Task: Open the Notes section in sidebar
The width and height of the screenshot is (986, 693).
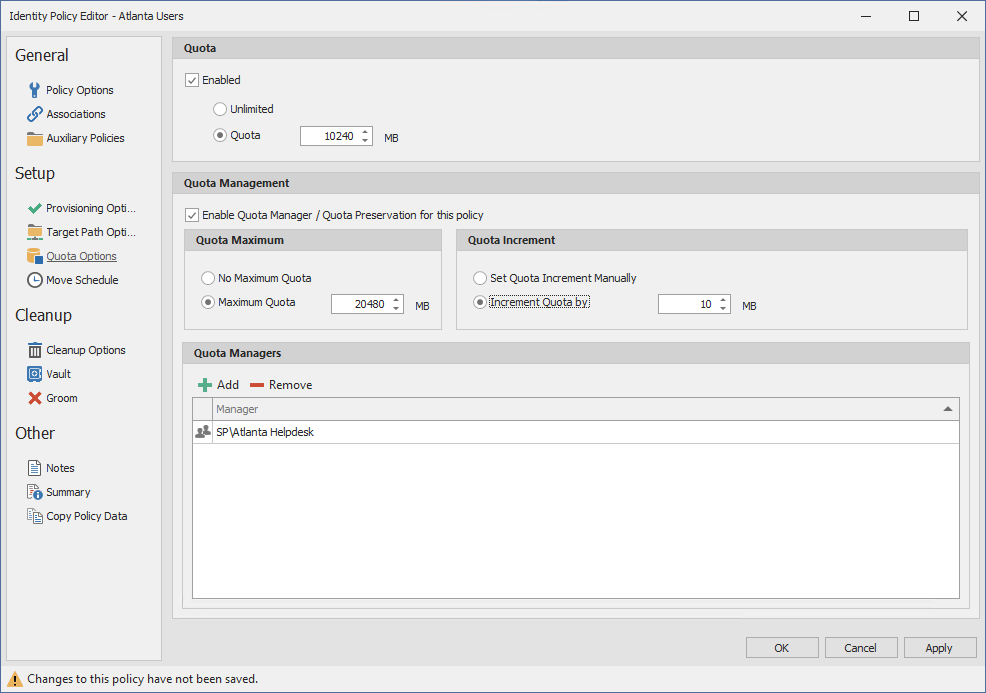Action: pos(60,468)
